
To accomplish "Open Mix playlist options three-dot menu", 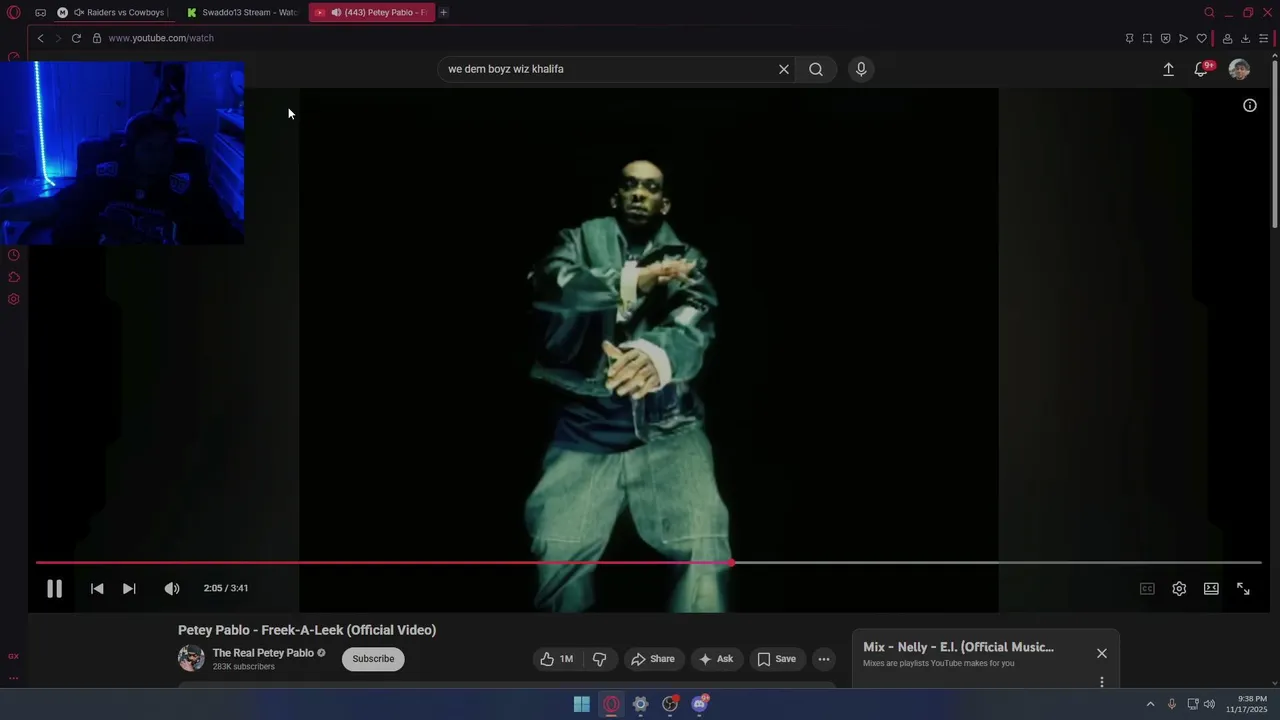I will 1102,682.
